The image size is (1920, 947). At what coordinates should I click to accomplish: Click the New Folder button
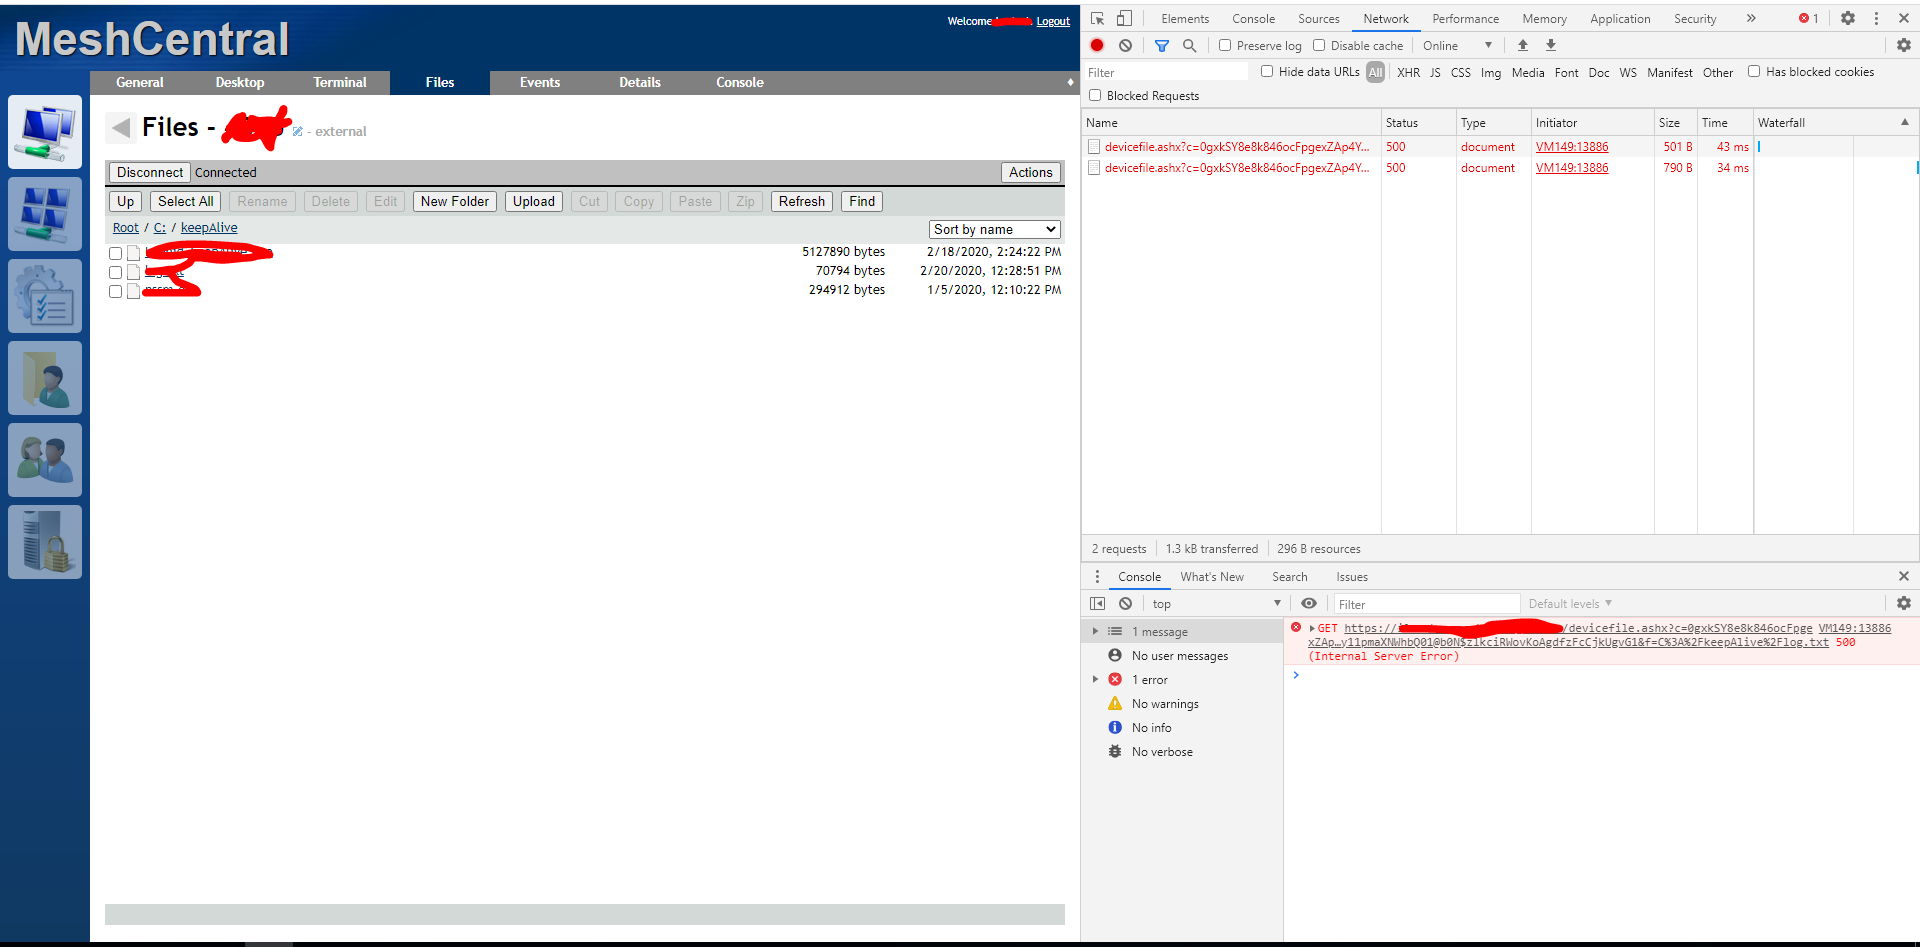(454, 201)
